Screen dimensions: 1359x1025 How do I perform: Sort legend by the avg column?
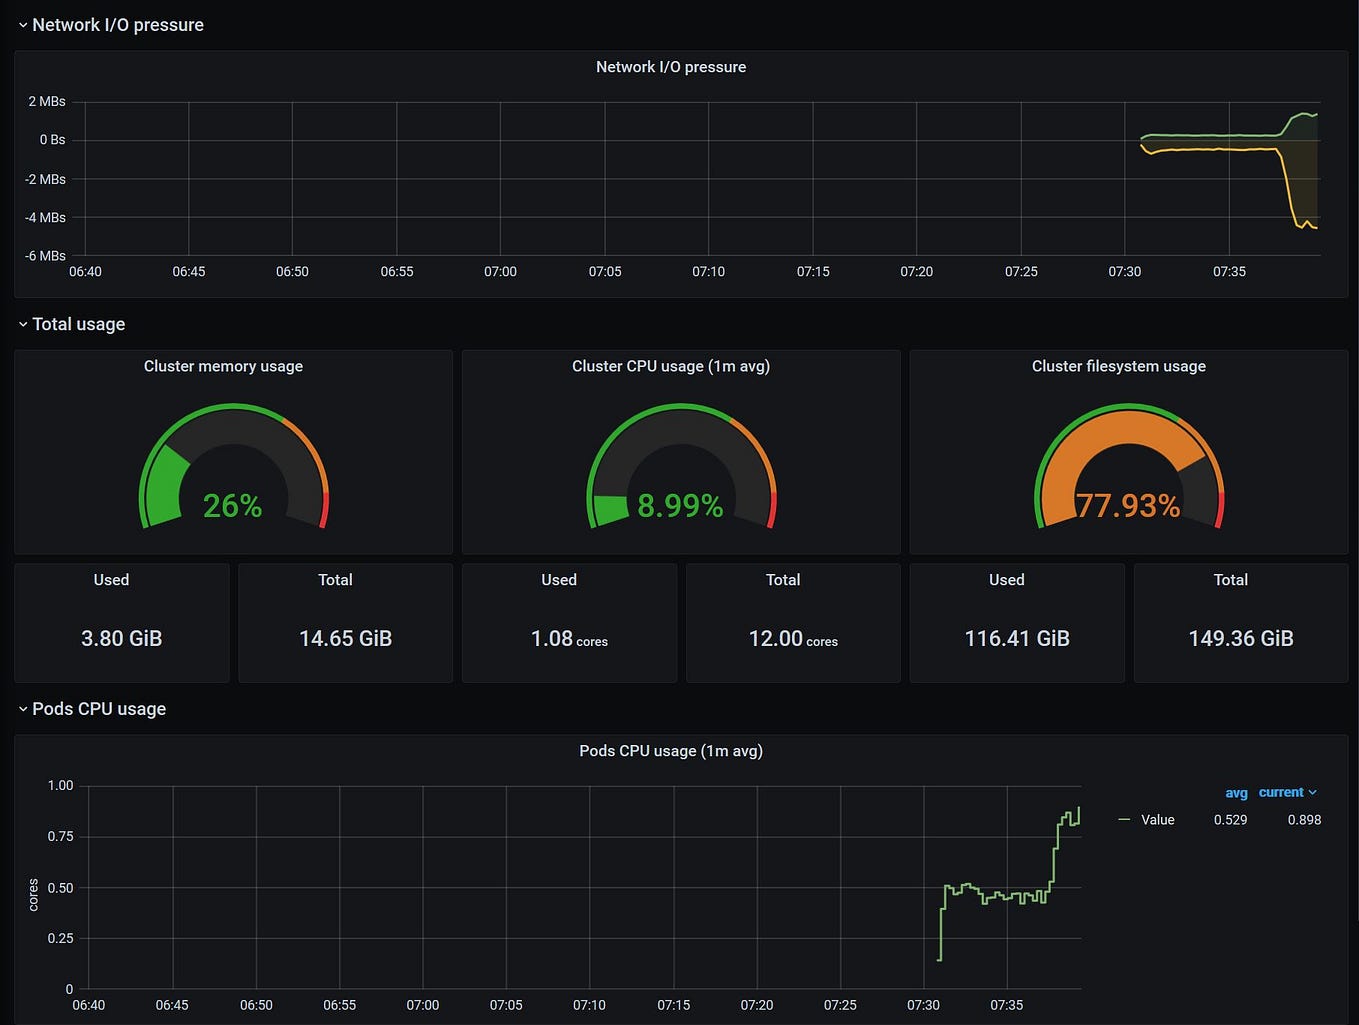pos(1236,793)
